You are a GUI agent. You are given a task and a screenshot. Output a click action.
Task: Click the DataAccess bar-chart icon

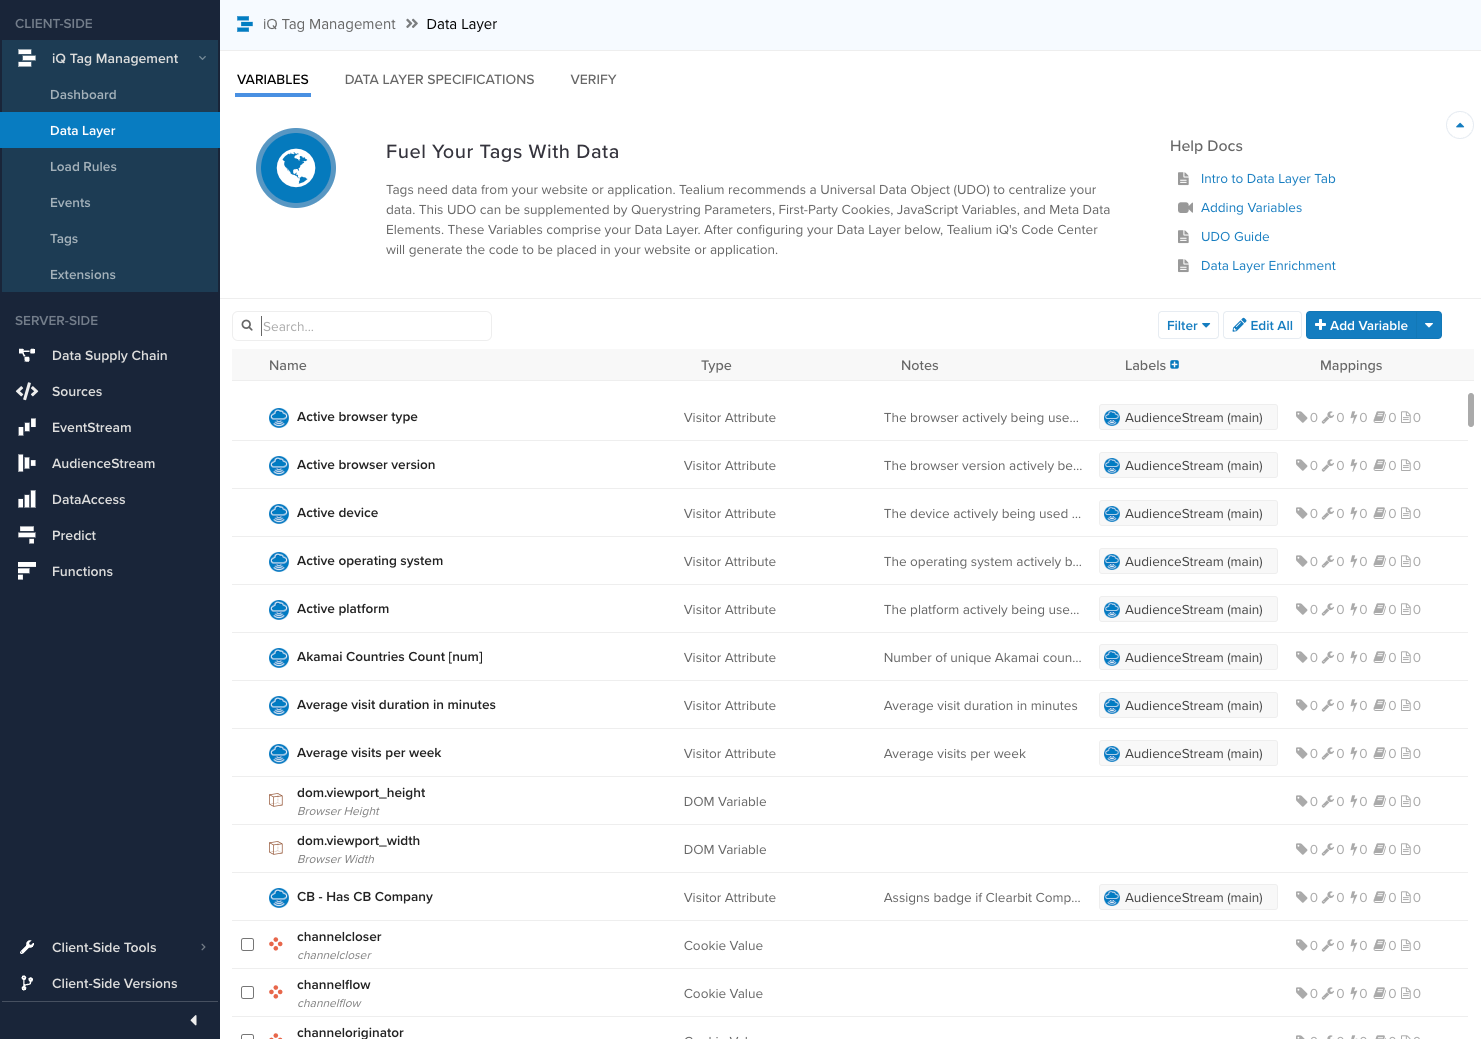(x=27, y=499)
